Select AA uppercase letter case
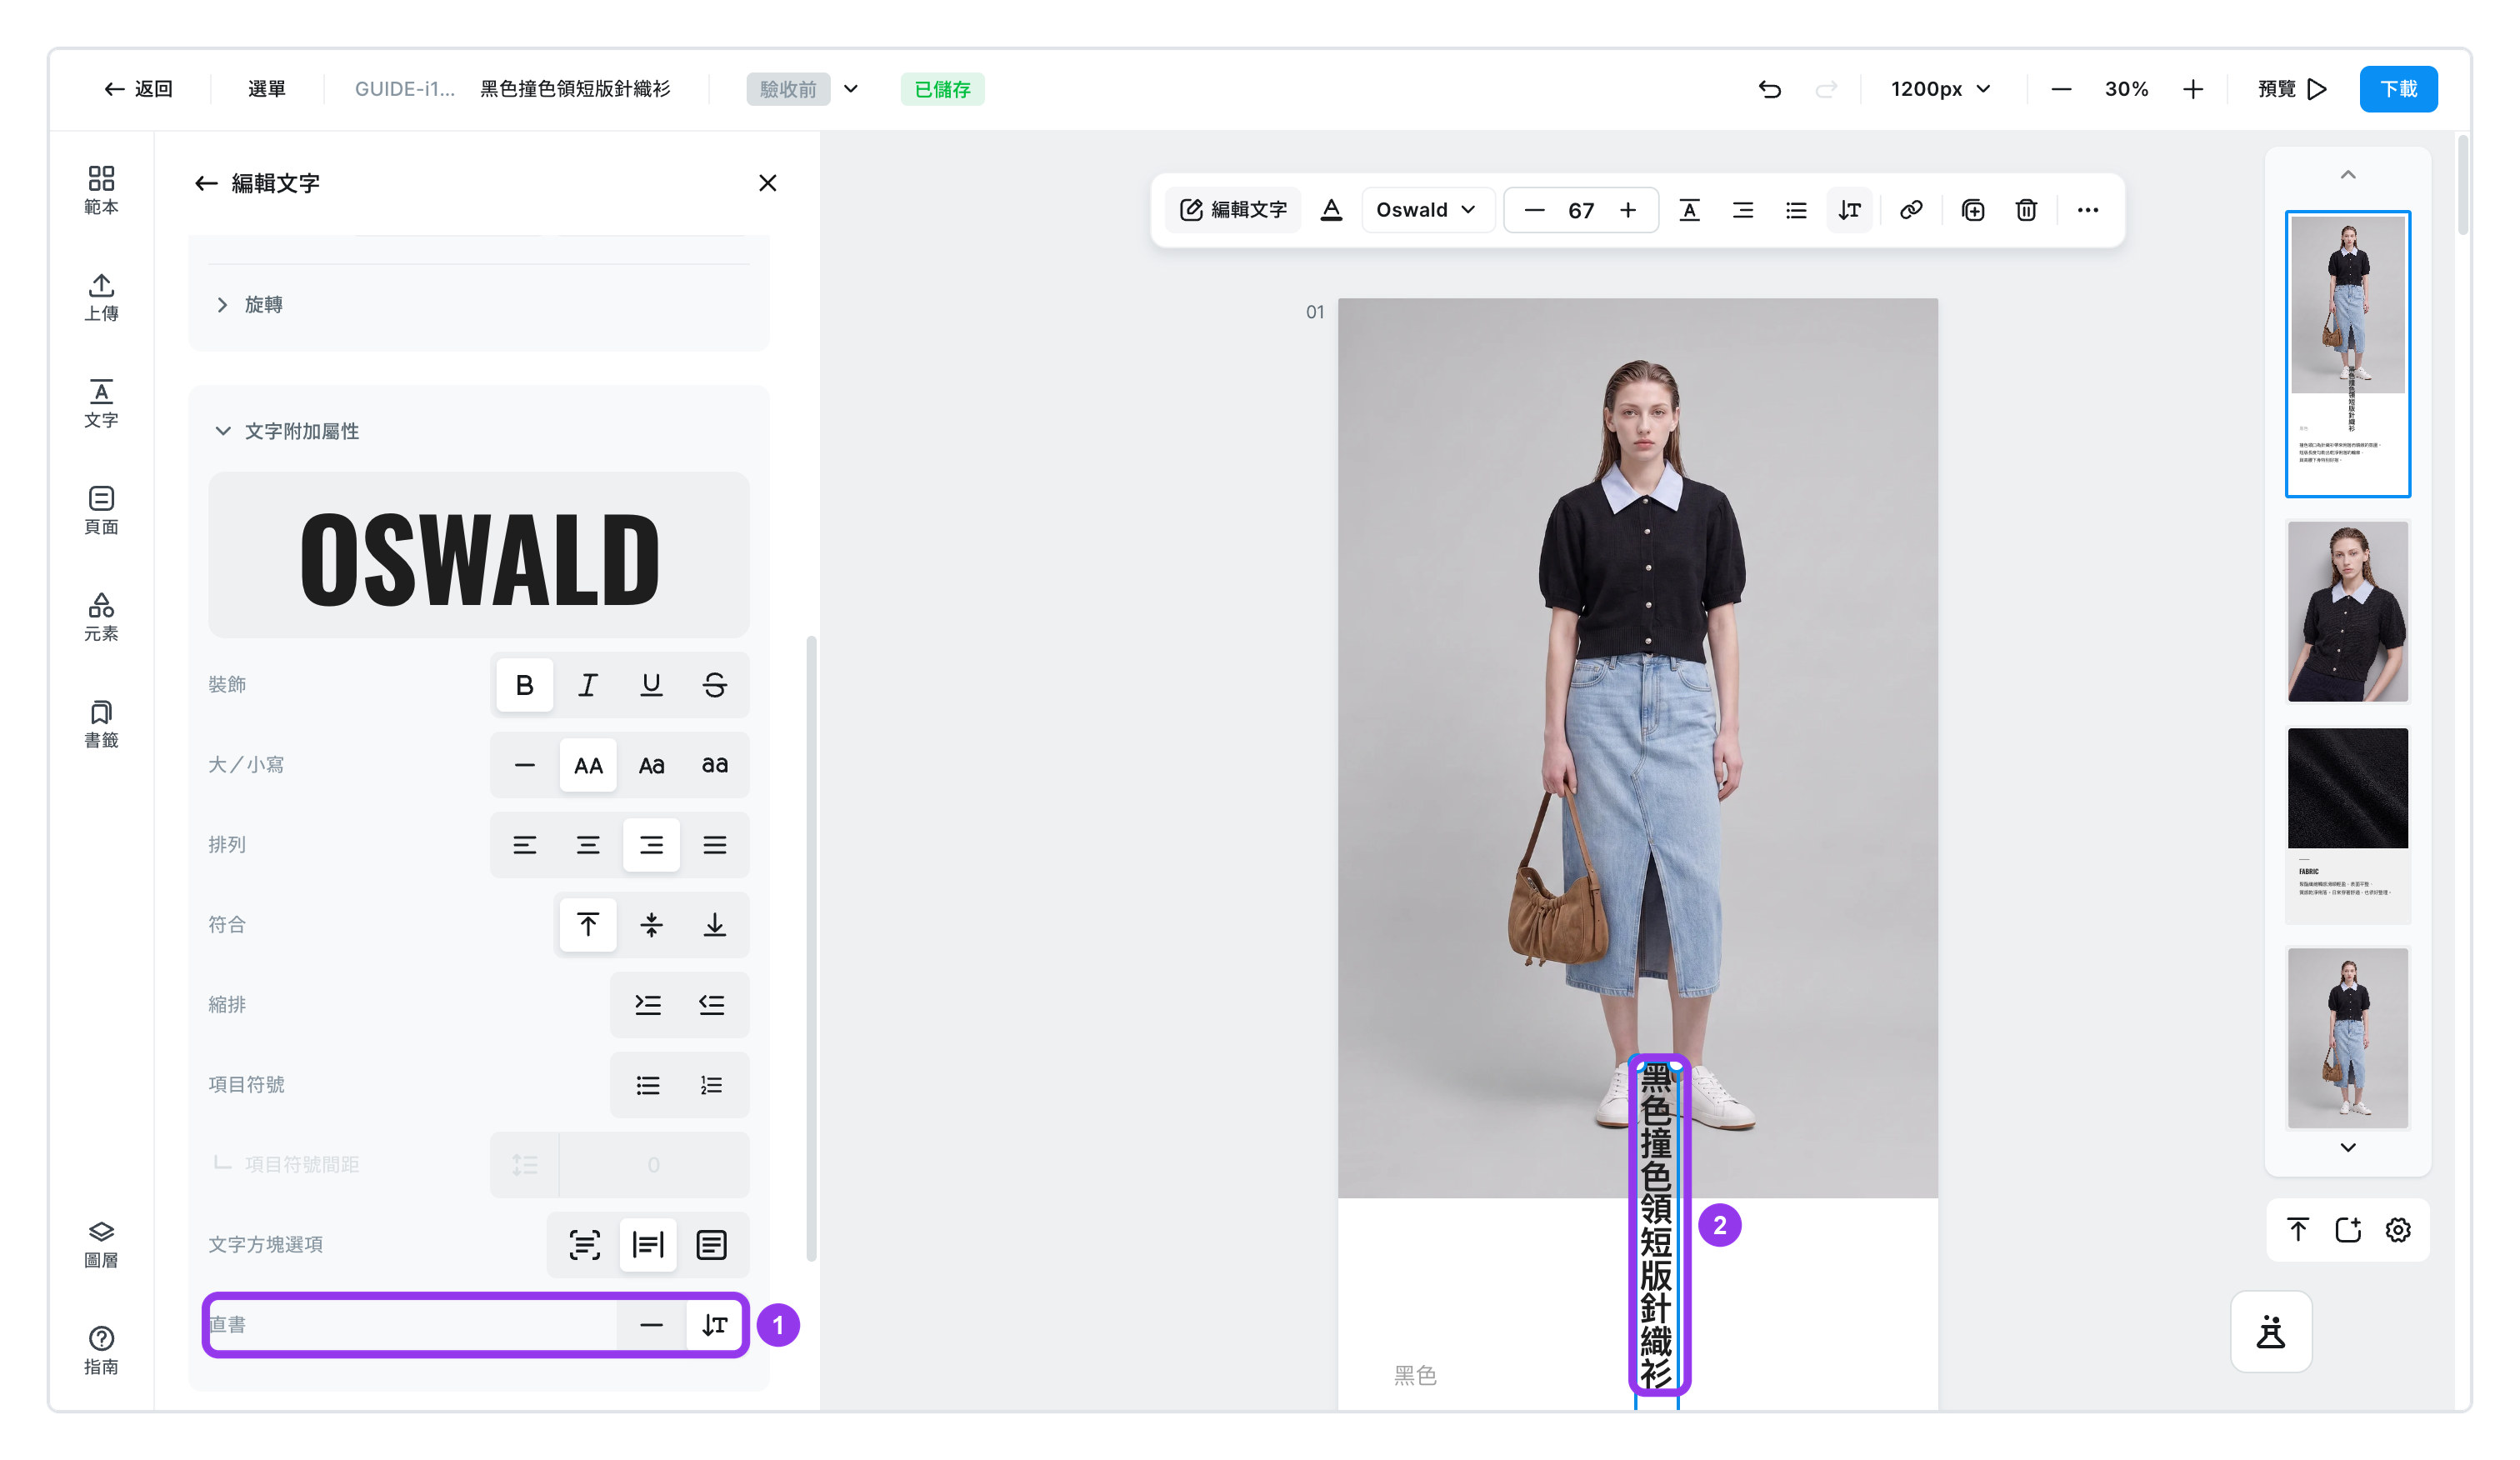This screenshot has width=2520, height=1460. [588, 765]
